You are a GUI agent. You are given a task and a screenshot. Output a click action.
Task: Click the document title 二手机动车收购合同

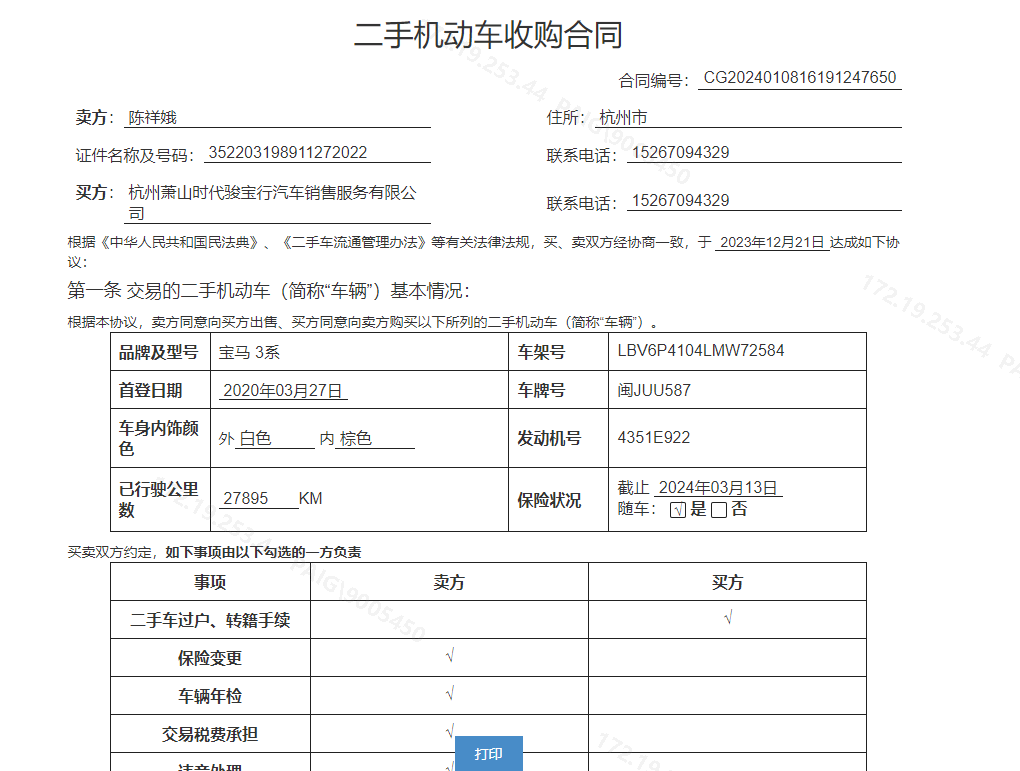489,35
